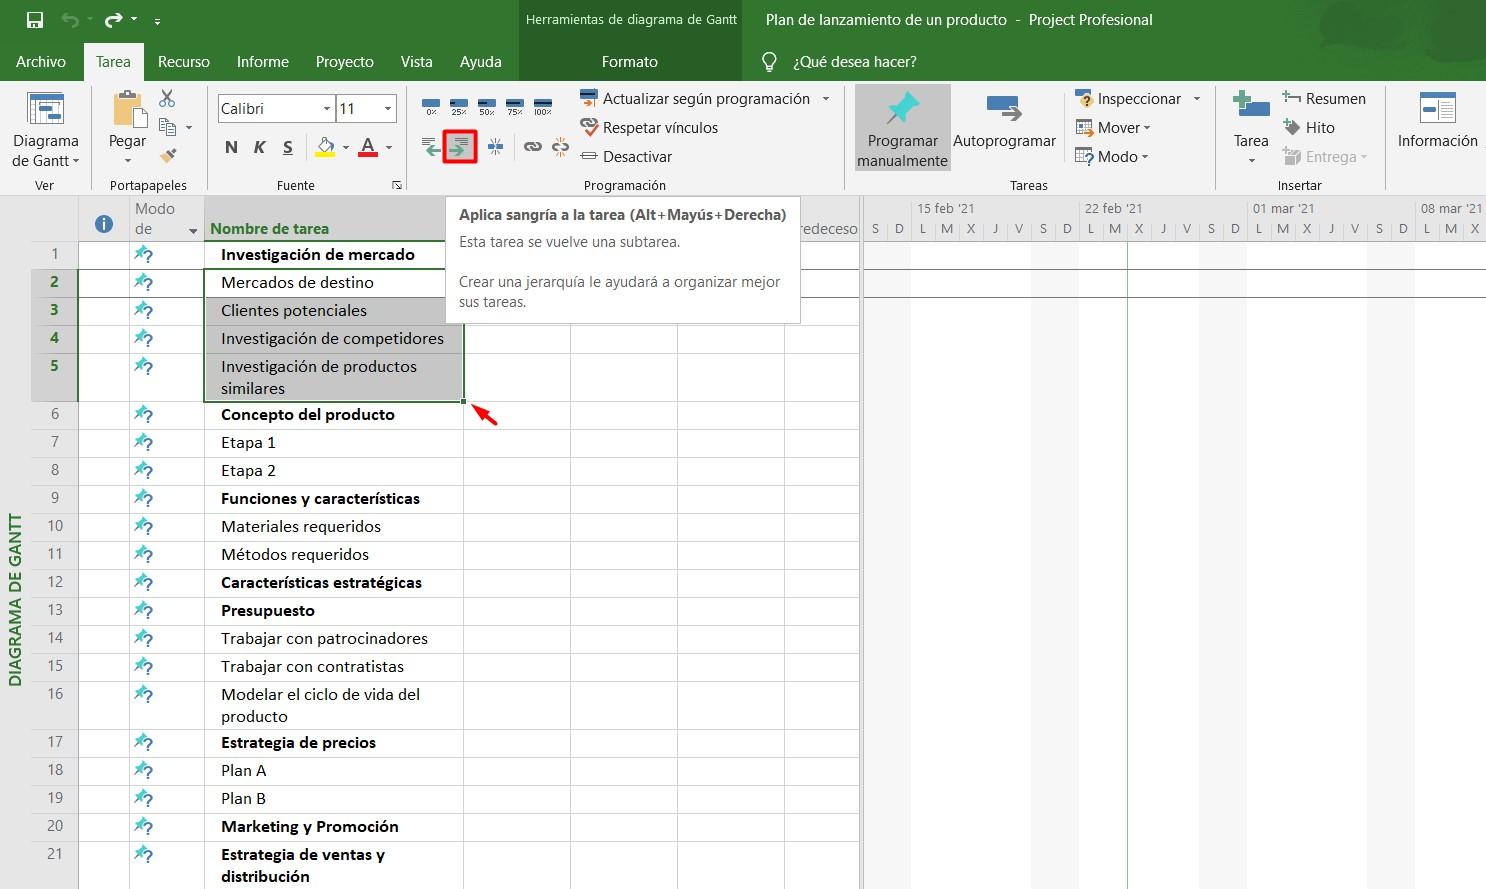Click Autoprogramar scheduling button
This screenshot has height=889, width=1486.
(x=1004, y=122)
